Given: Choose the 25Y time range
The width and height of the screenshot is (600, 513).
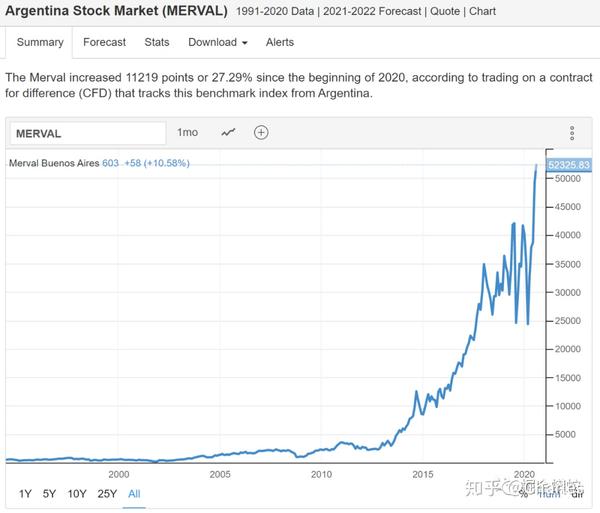Looking at the screenshot, I should tap(107, 493).
